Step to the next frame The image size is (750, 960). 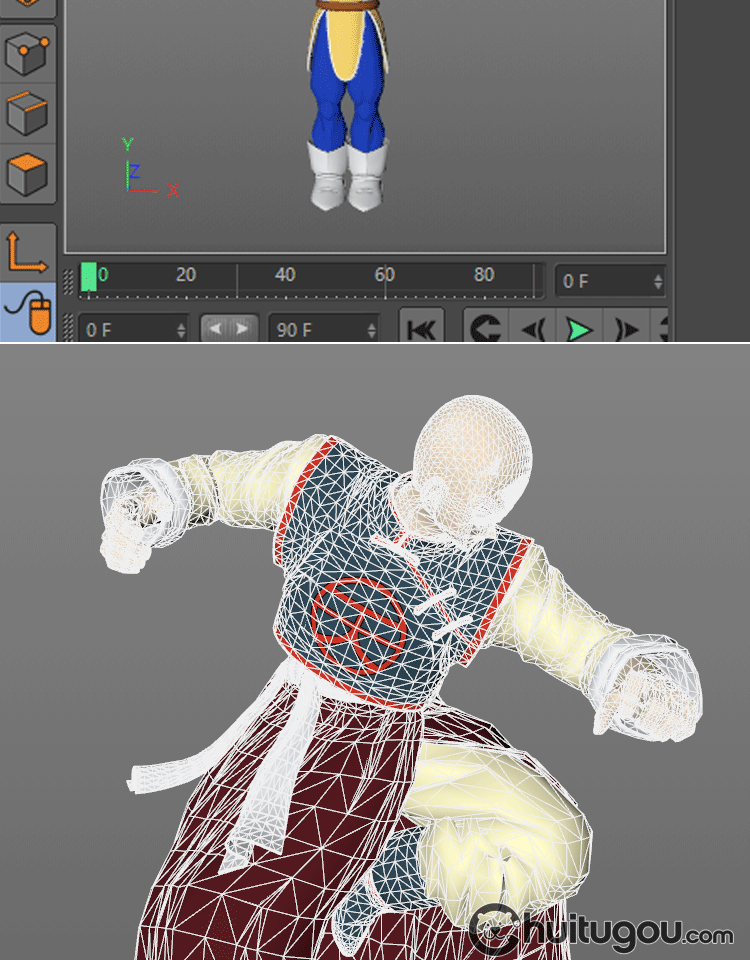[626, 329]
